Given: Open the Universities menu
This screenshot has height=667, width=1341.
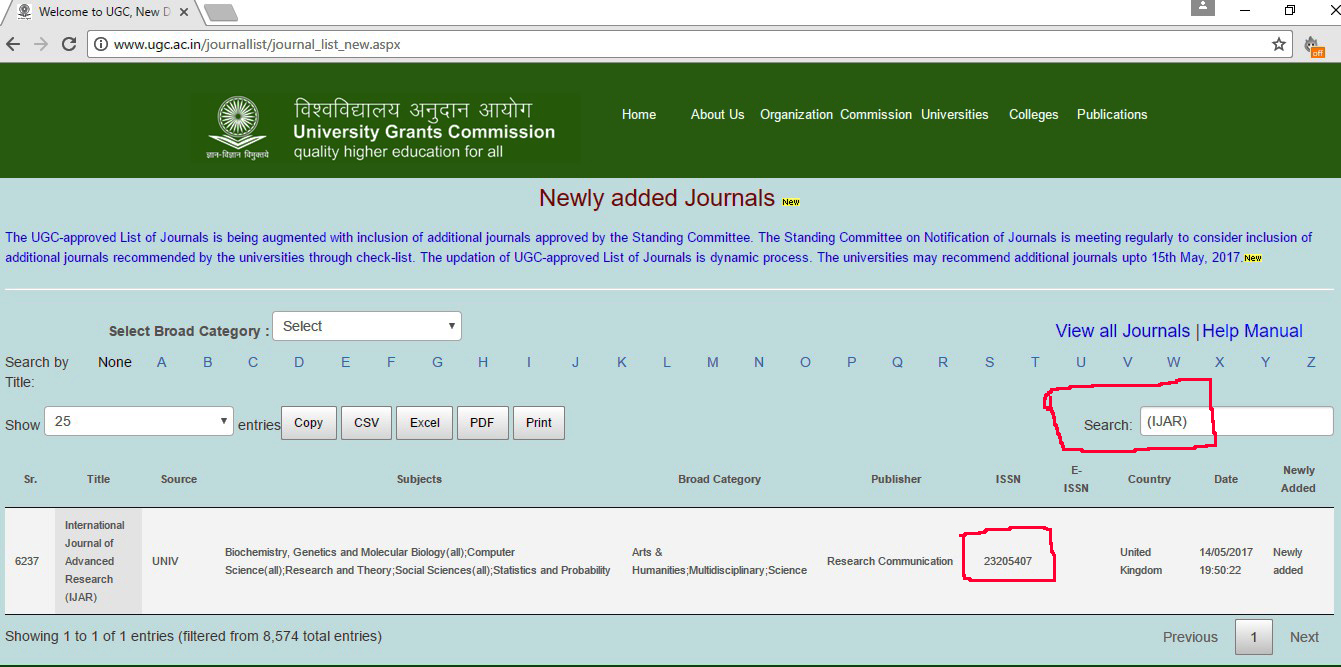Looking at the screenshot, I should coord(955,114).
